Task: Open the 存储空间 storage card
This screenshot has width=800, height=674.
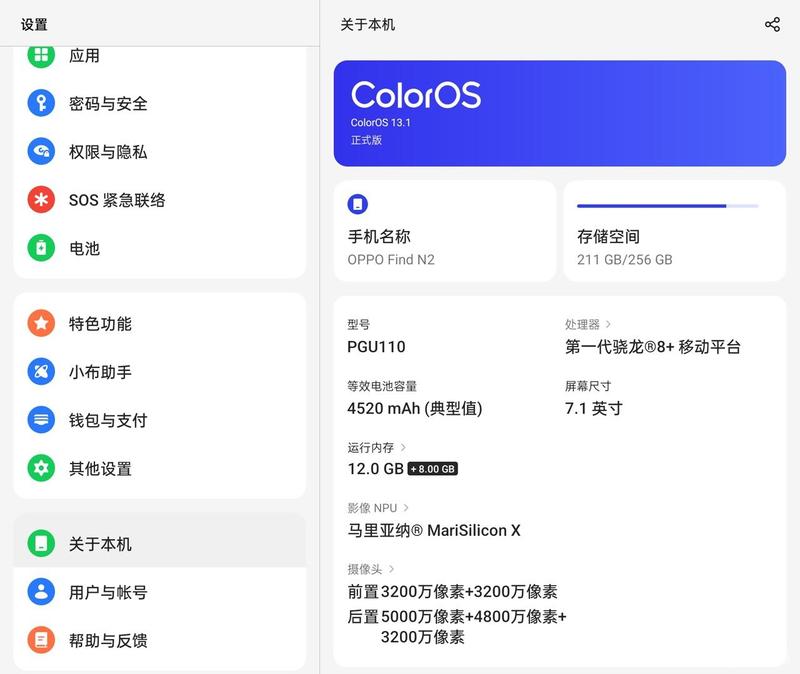Action: coord(674,231)
